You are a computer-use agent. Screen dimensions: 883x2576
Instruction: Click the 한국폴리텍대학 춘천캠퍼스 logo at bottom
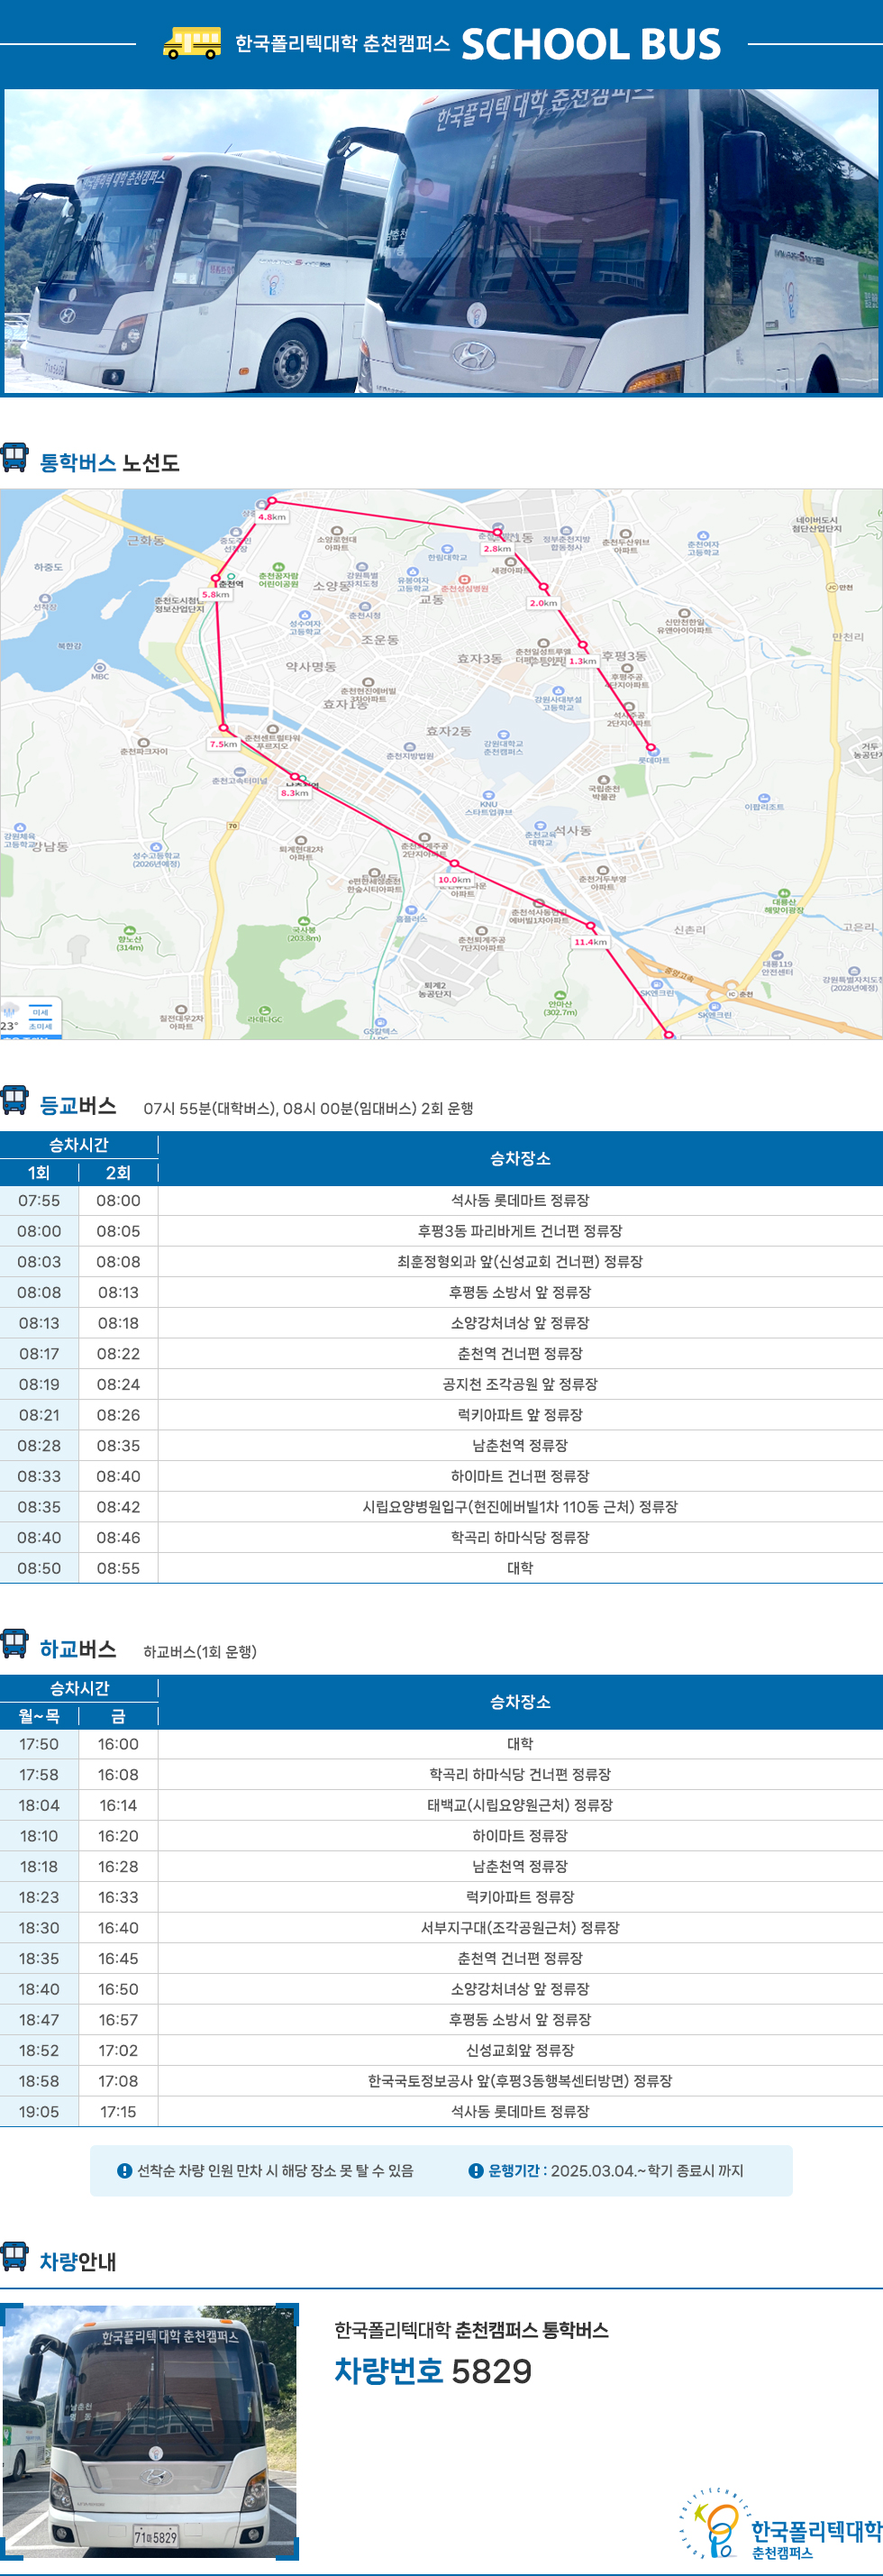[x=781, y=2523]
